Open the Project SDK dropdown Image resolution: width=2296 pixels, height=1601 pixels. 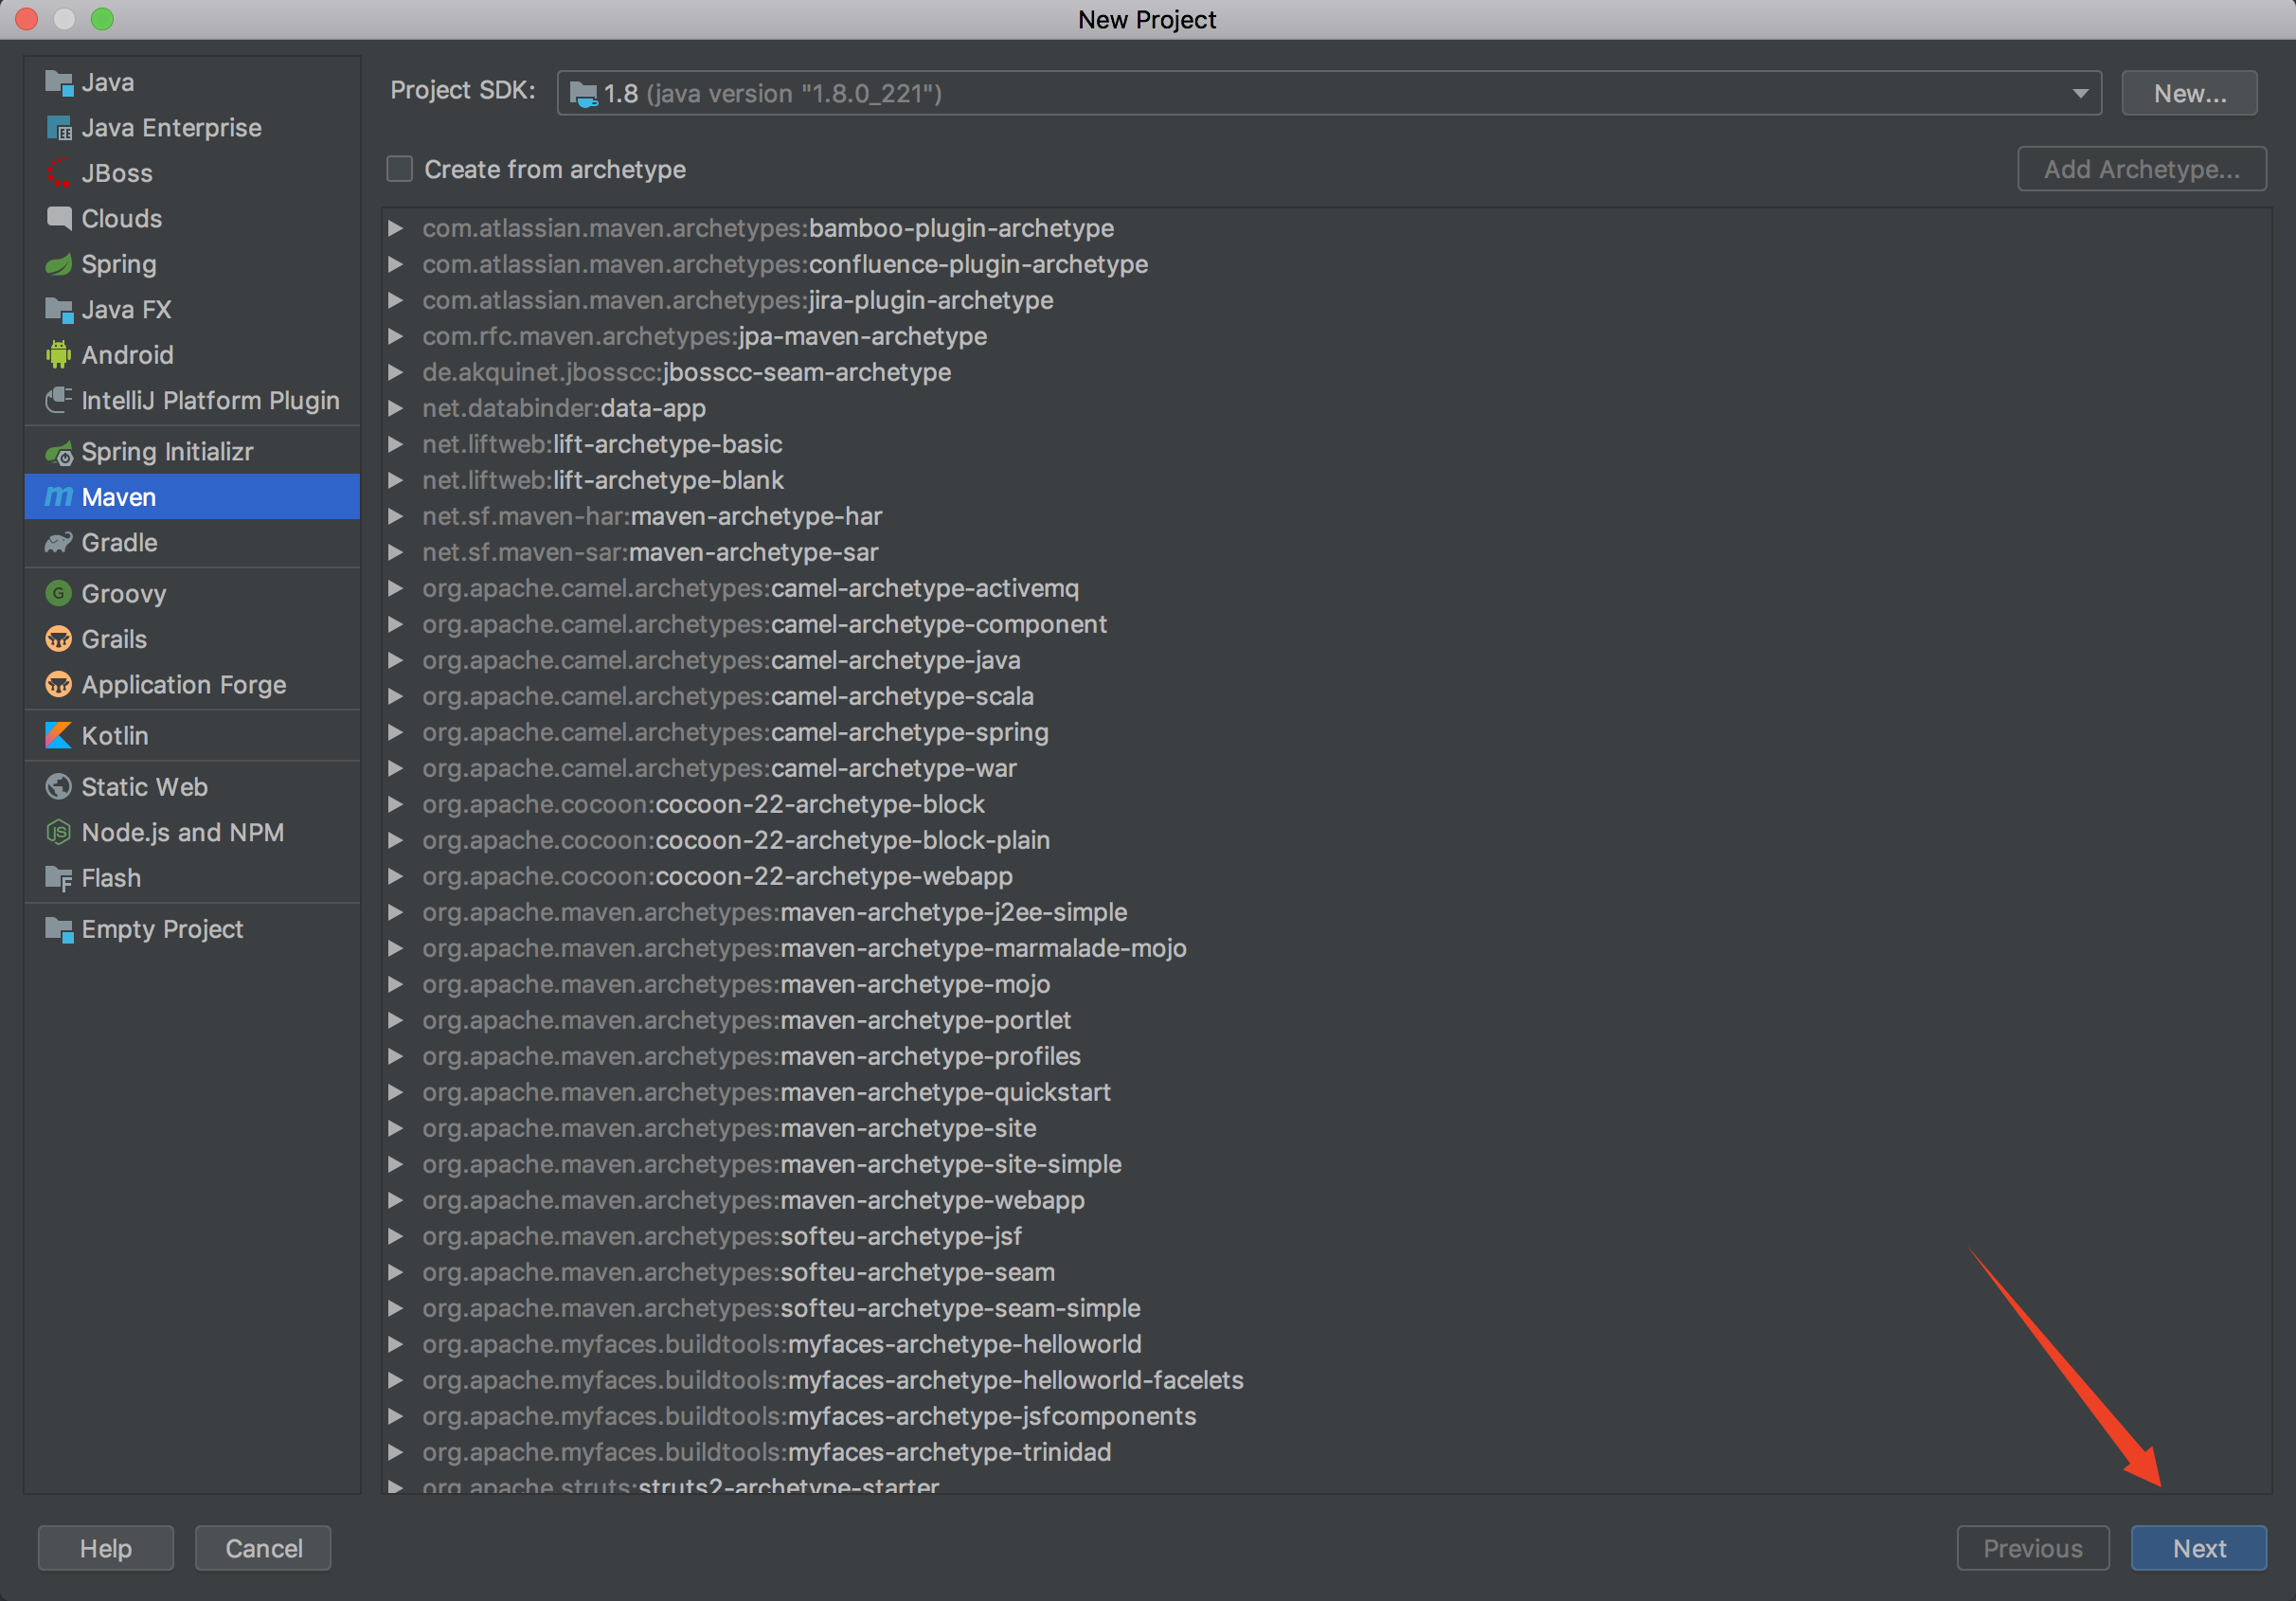pyautogui.click(x=2079, y=93)
